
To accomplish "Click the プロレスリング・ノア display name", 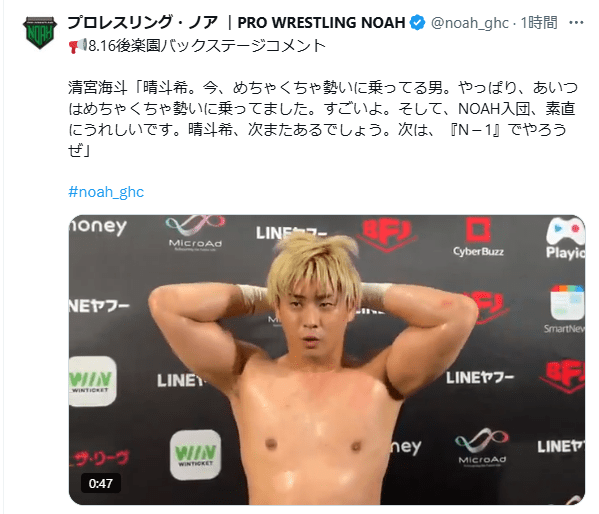I will point(143,23).
